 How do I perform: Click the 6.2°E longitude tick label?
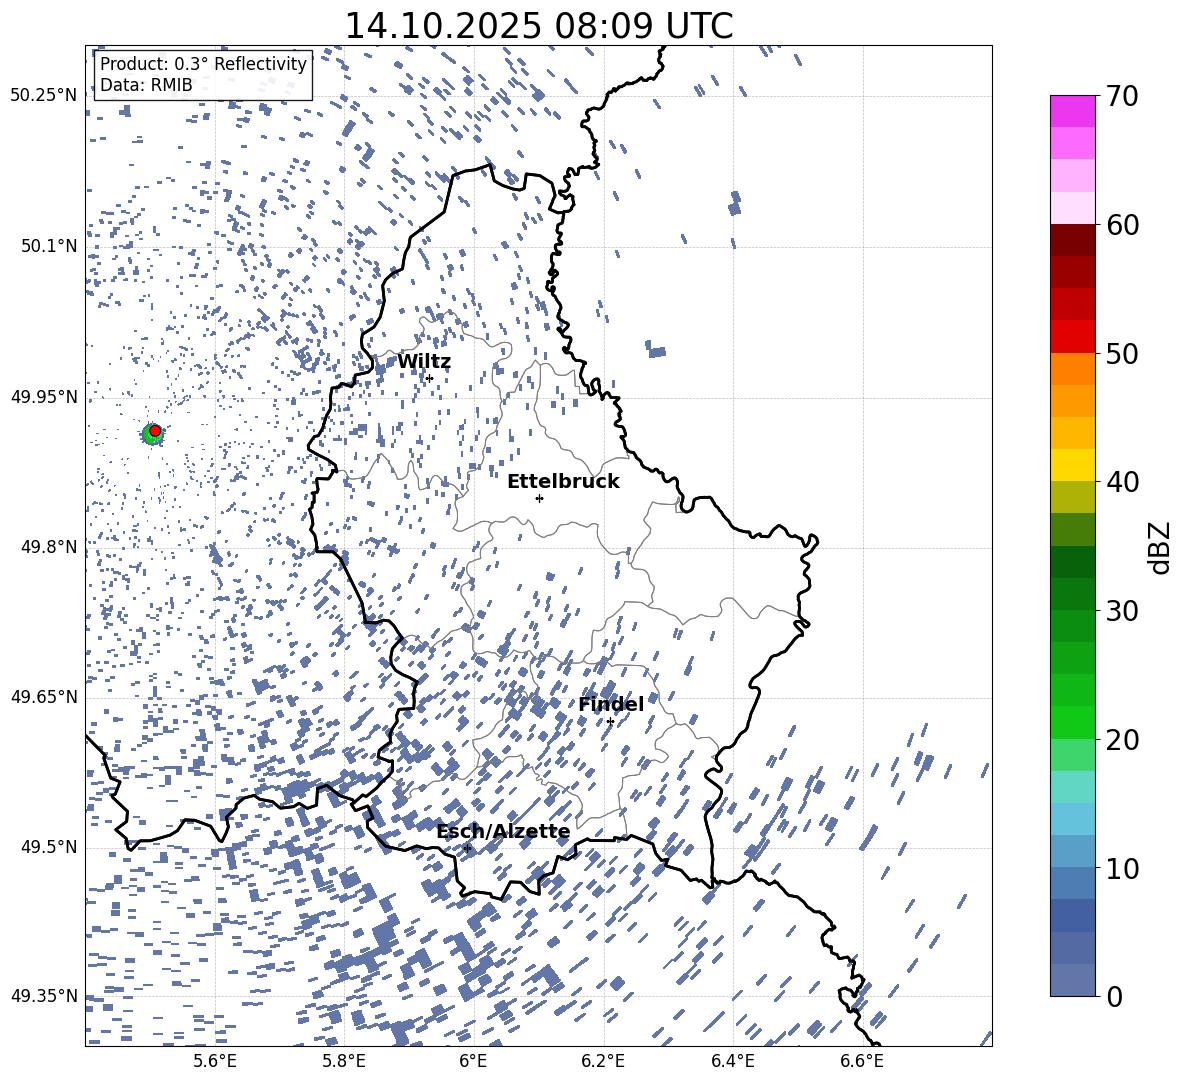click(x=603, y=1060)
